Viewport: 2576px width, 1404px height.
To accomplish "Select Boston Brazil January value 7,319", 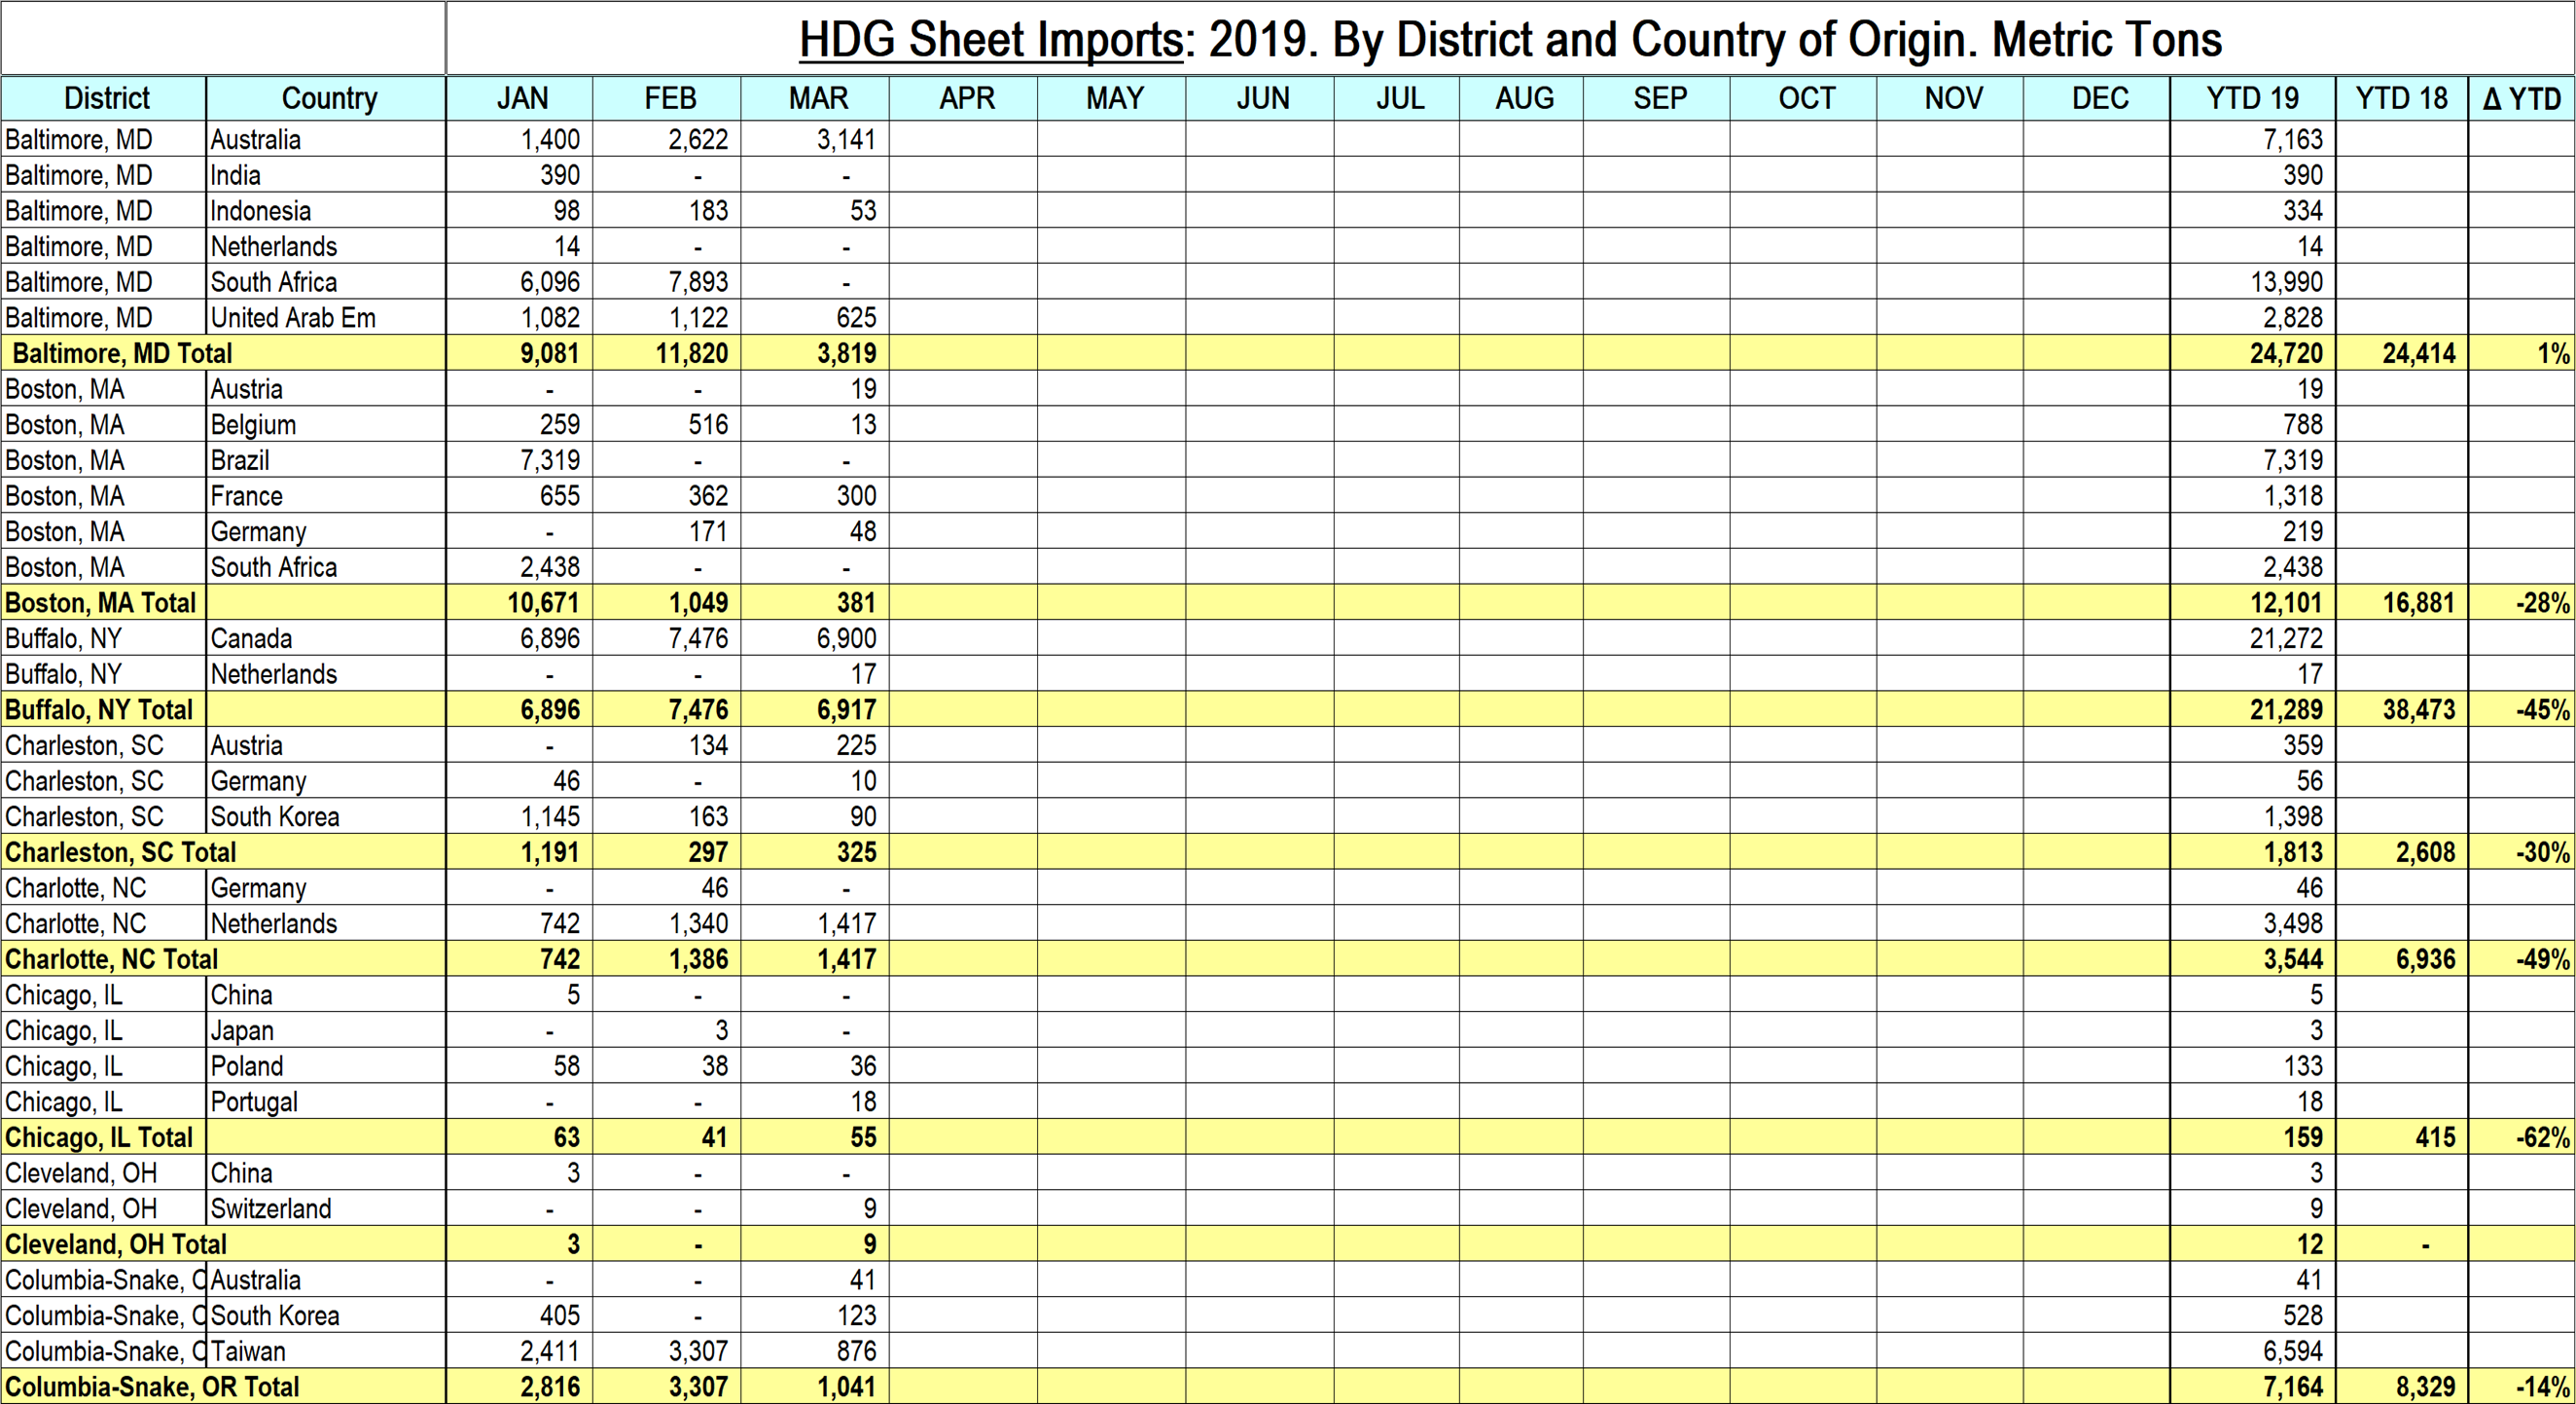I will click(x=549, y=460).
